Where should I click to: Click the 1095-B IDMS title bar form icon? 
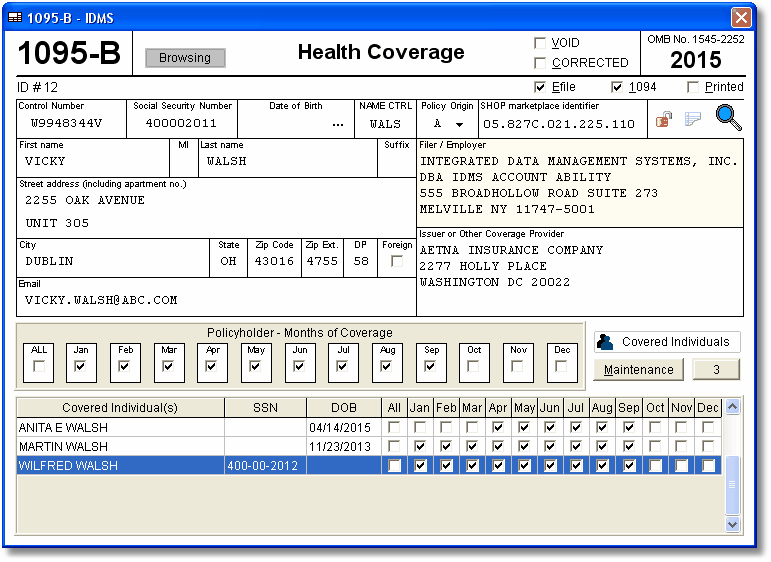click(x=15, y=18)
